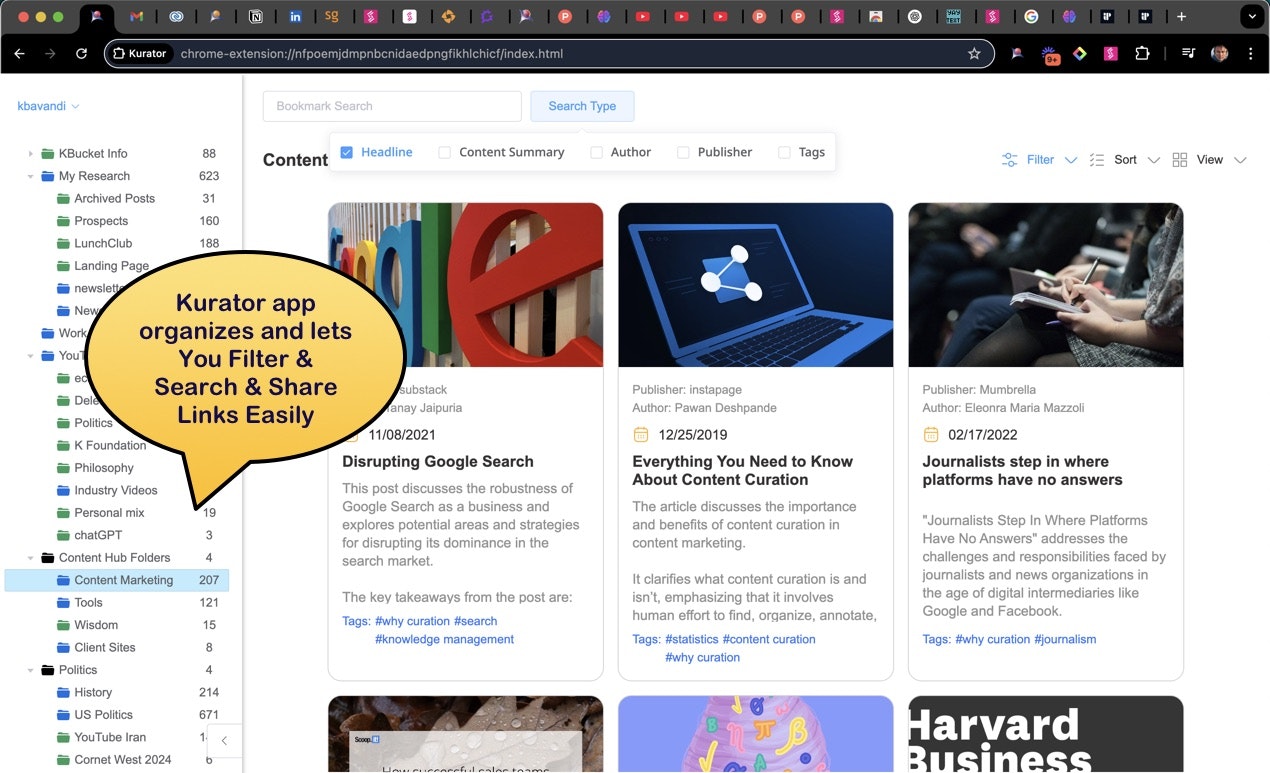Select the Client Sites folder row
This screenshot has width=1270, height=773.
click(117, 648)
